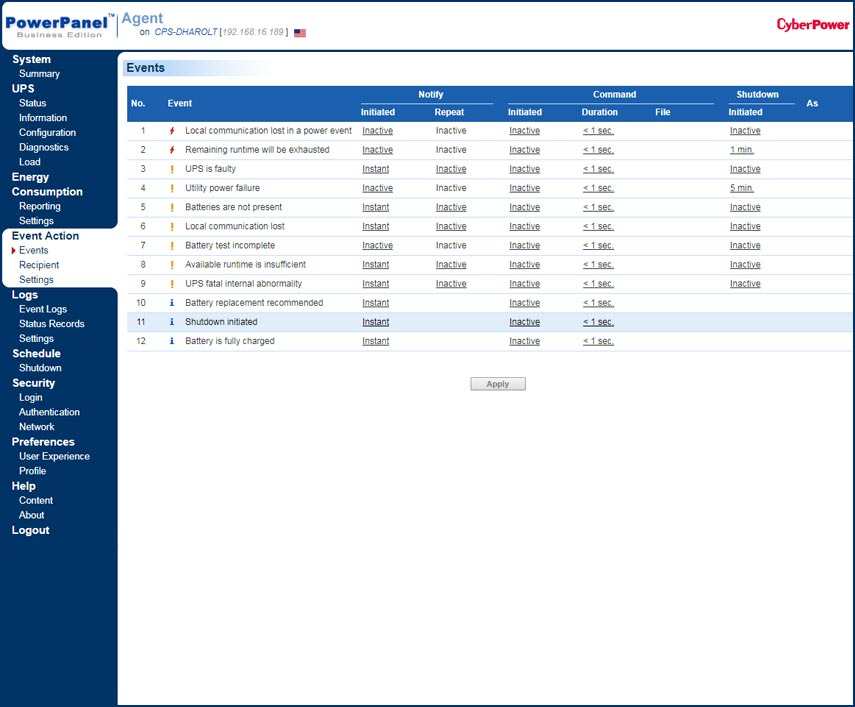Click the warning icon for UPS is faulty

click(x=172, y=169)
